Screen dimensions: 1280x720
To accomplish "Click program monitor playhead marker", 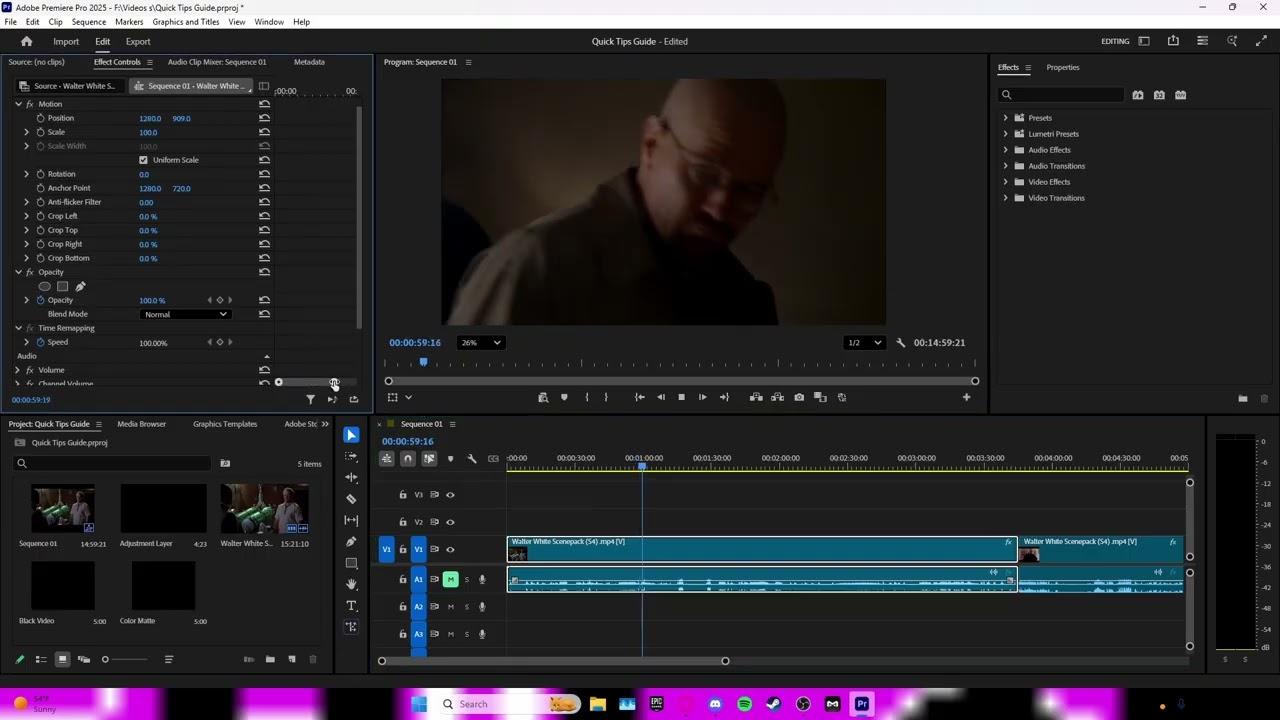I will (x=423, y=363).
